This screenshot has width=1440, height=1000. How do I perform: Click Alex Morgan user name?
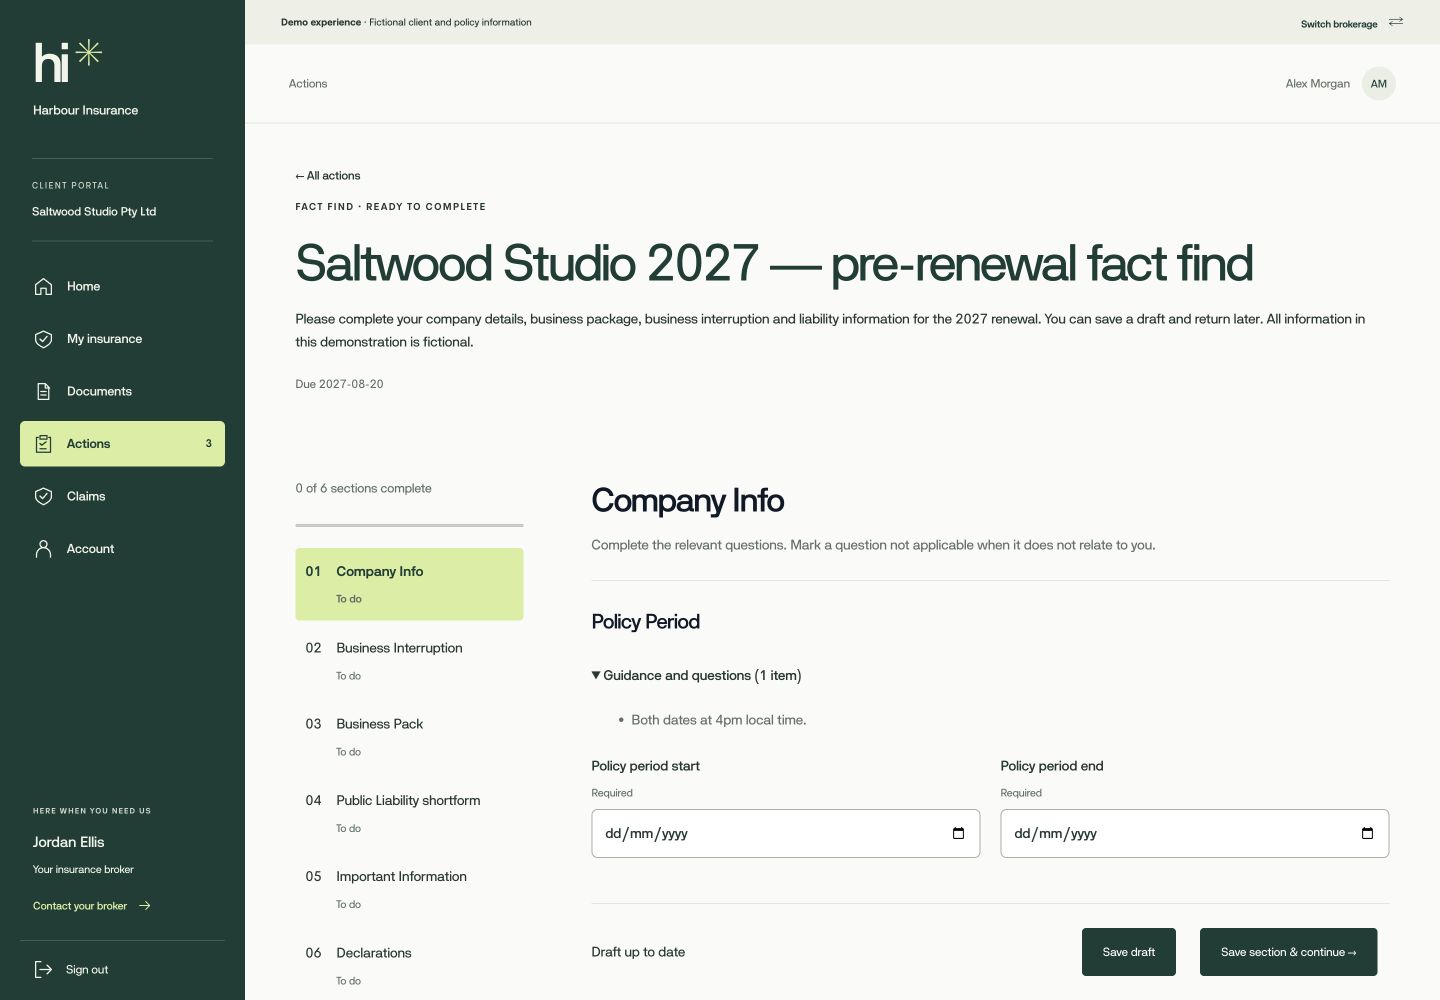point(1317,84)
